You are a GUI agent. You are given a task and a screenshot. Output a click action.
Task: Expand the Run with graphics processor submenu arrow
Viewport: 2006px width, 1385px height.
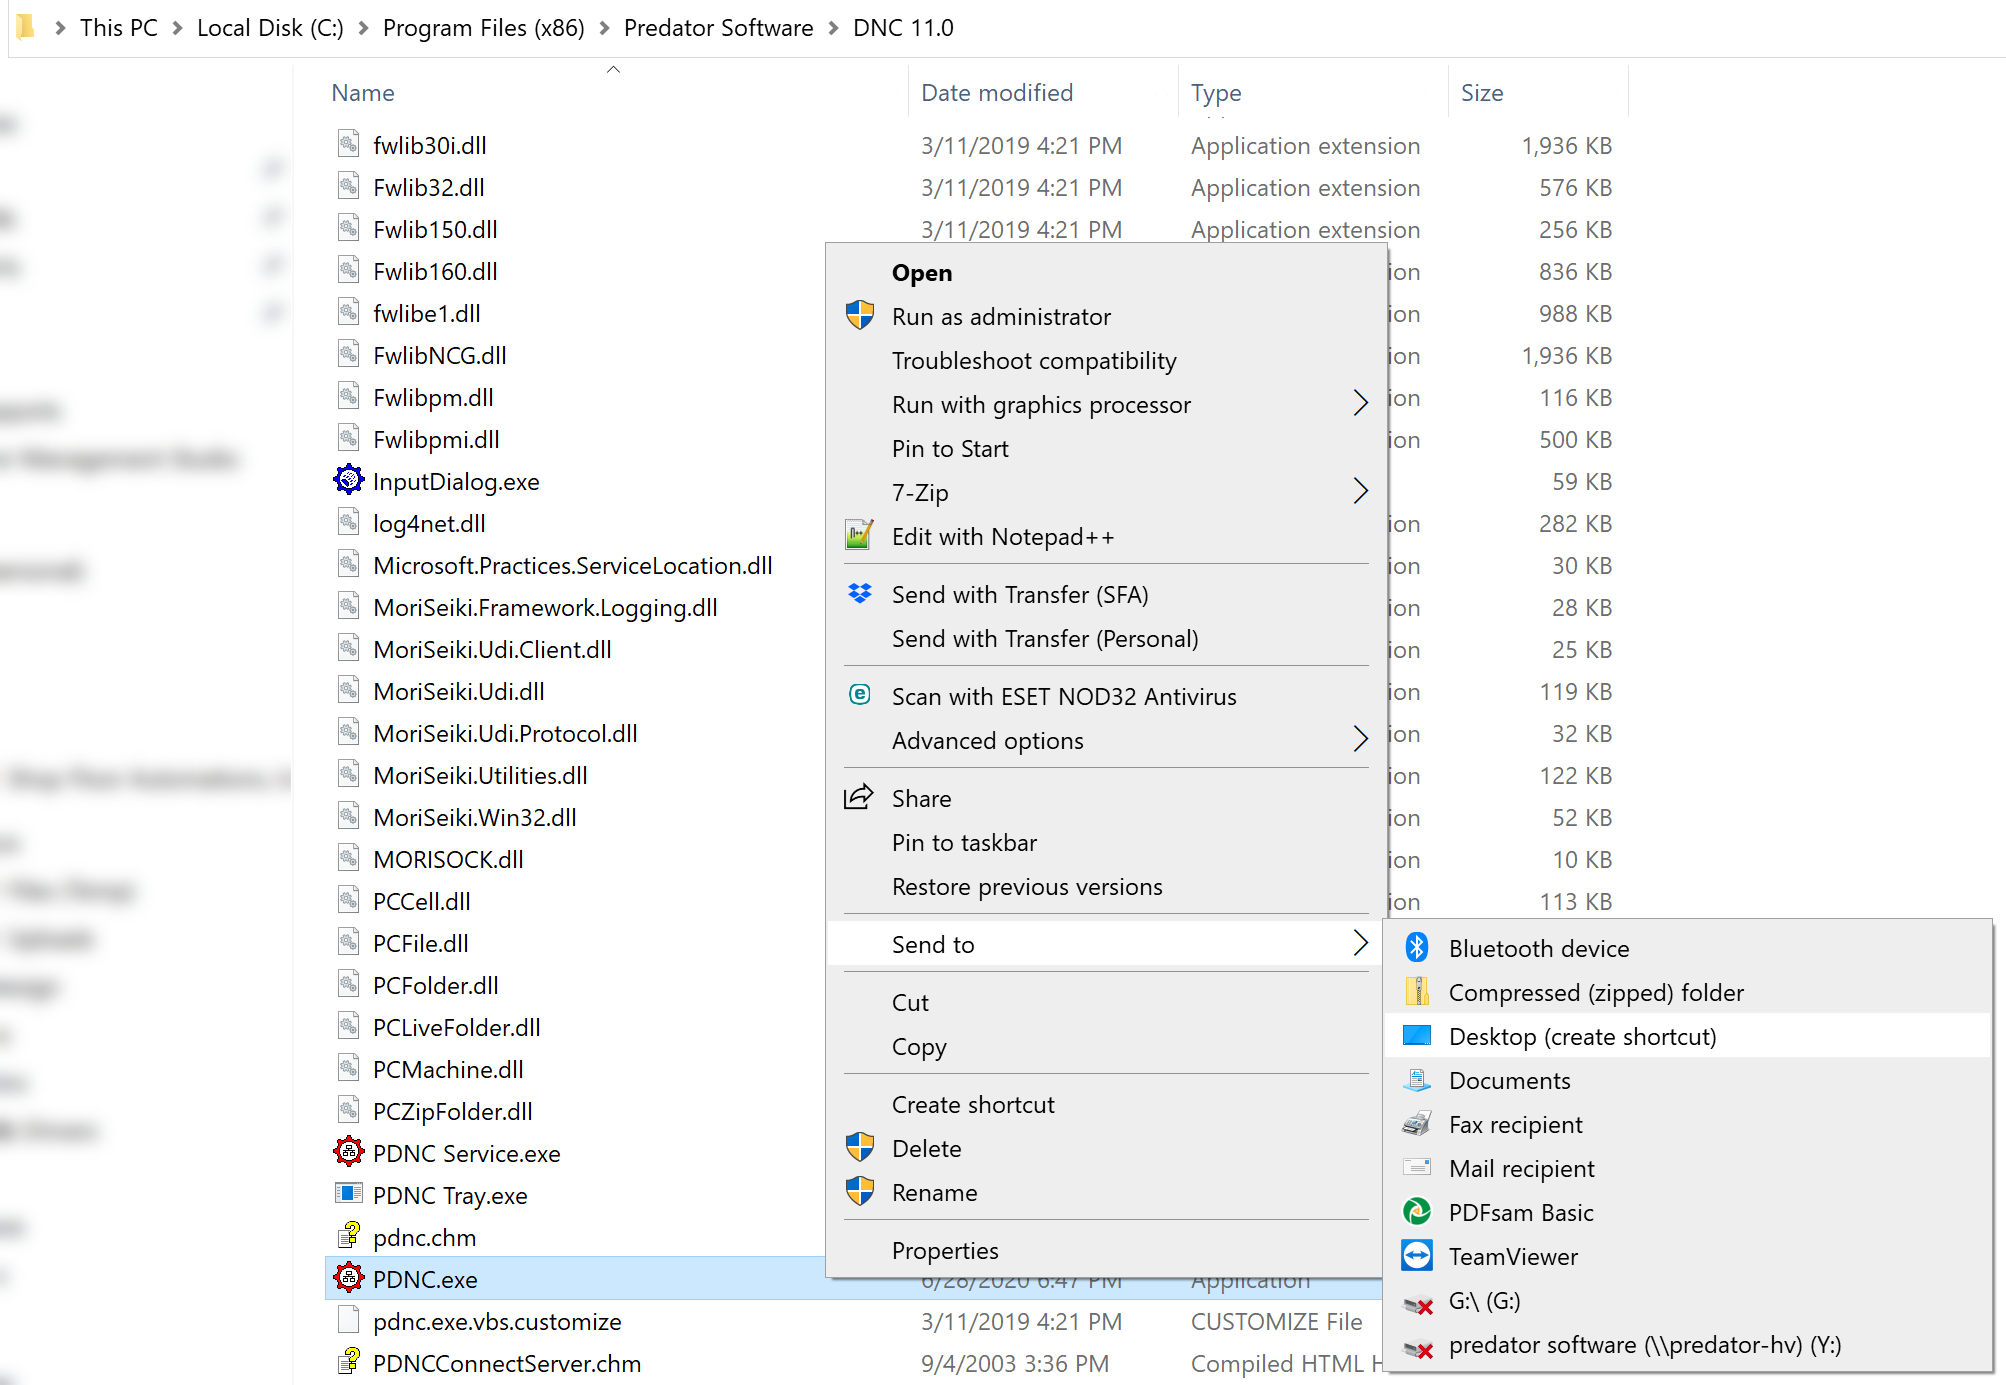[1360, 403]
